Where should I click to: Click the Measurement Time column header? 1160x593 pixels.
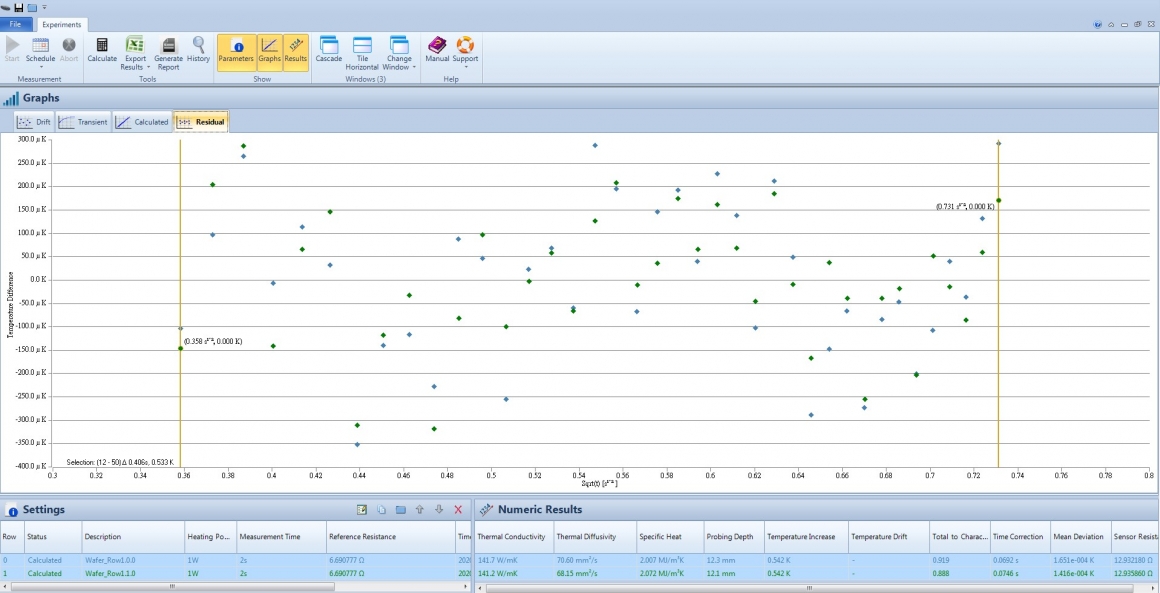pos(281,537)
